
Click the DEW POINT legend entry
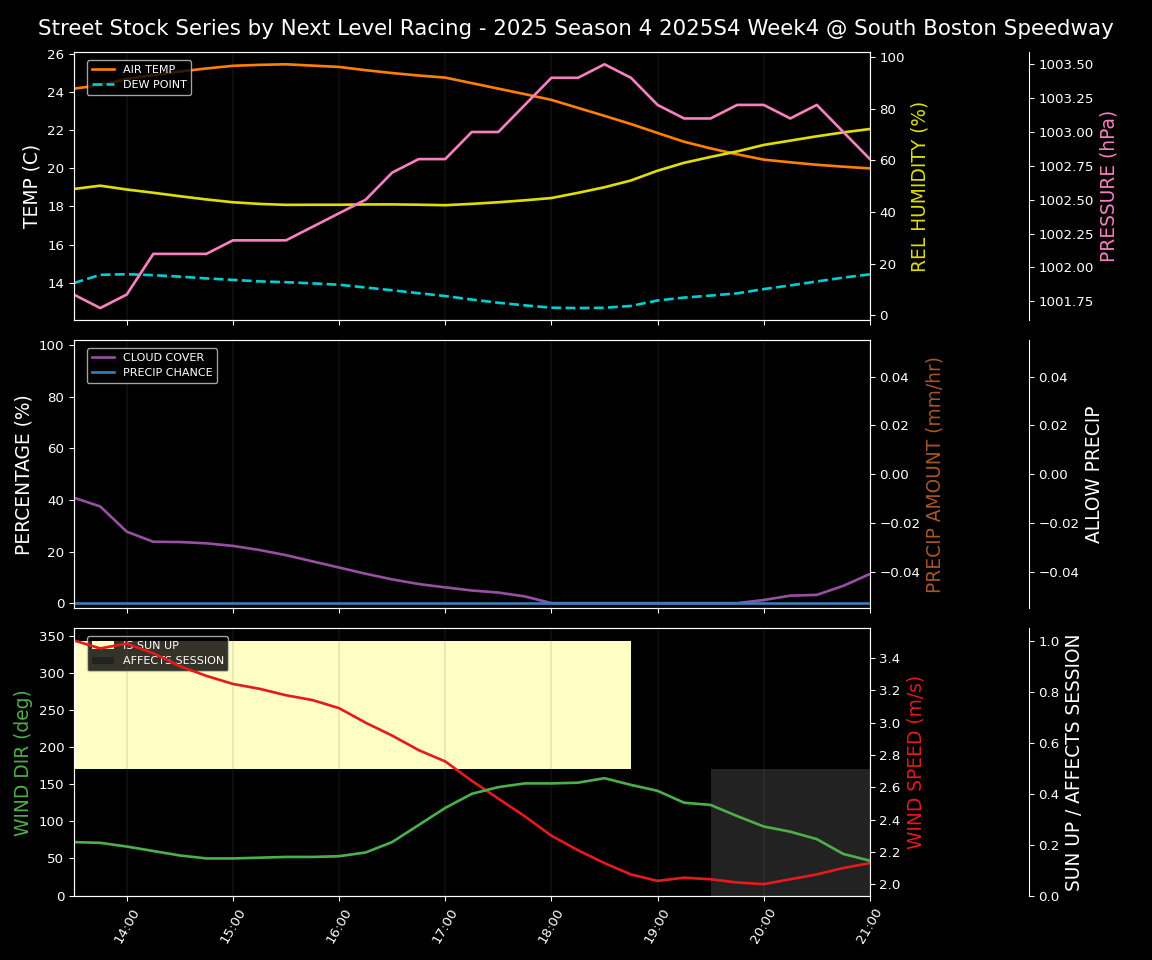point(156,85)
